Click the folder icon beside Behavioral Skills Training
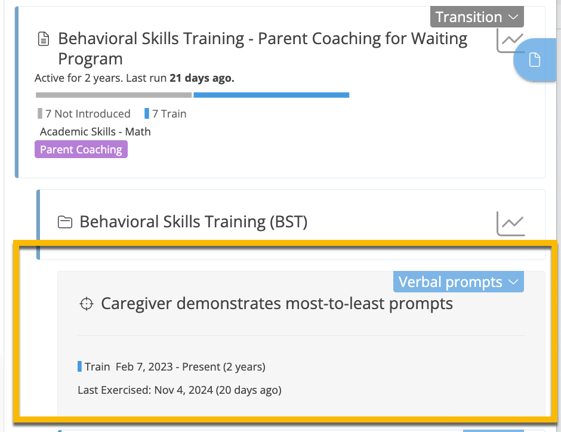Image resolution: width=561 pixels, height=432 pixels. [65, 222]
